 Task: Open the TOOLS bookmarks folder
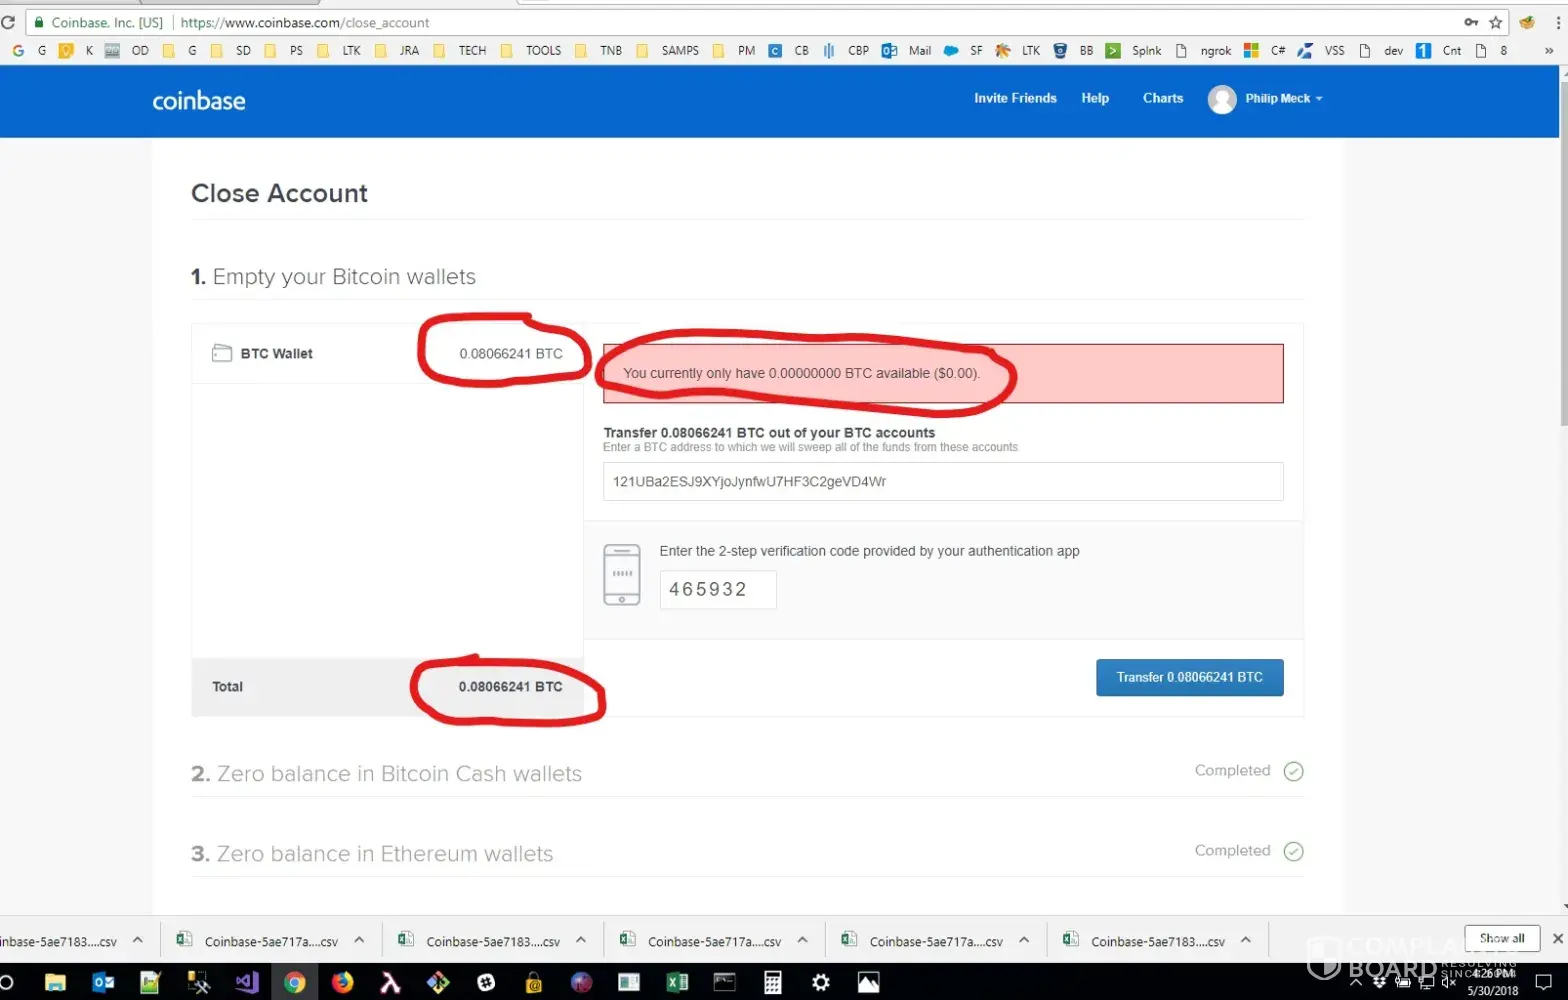(x=543, y=50)
